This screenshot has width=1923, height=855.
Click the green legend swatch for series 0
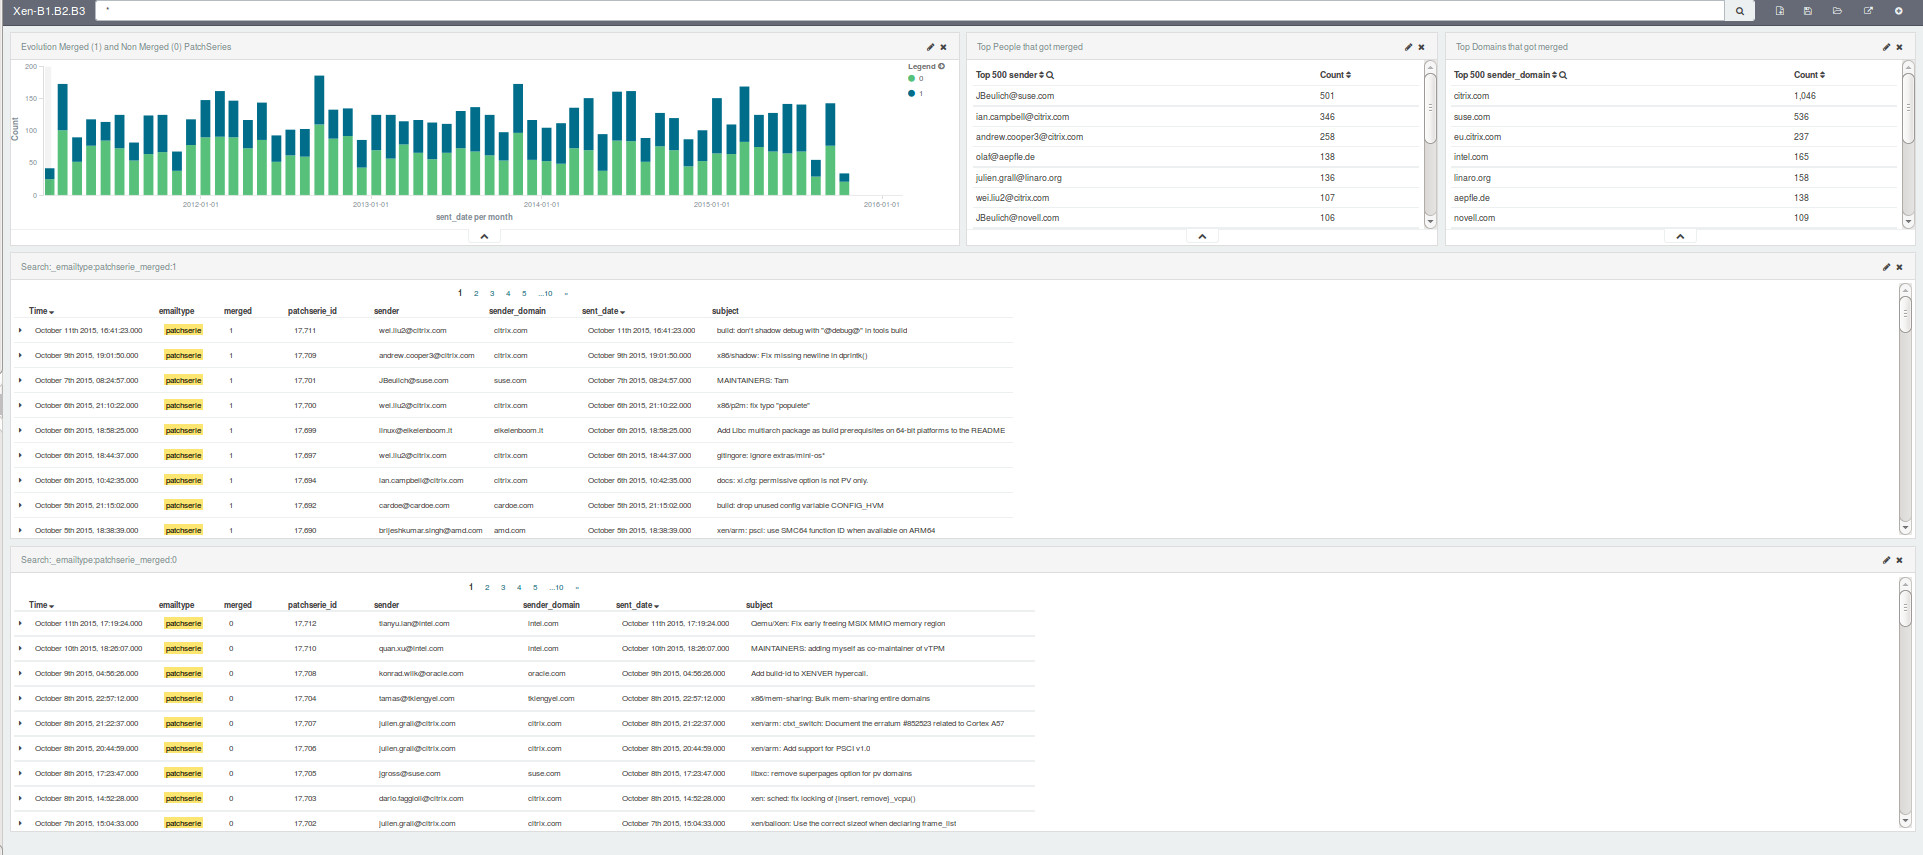click(911, 78)
